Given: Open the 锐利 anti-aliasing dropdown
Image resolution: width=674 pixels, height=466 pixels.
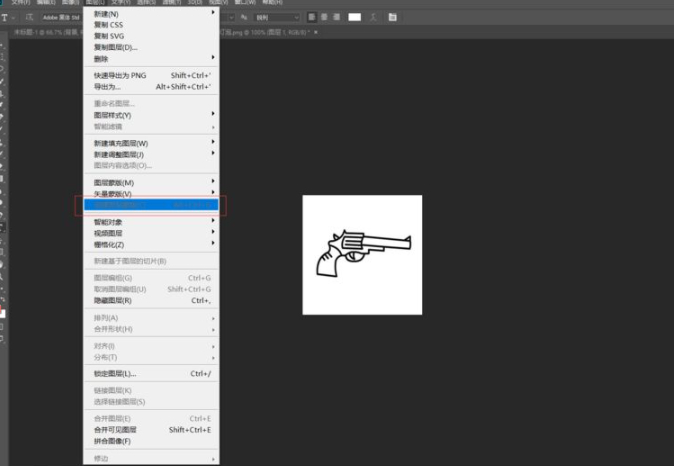Looking at the screenshot, I should click(277, 18).
